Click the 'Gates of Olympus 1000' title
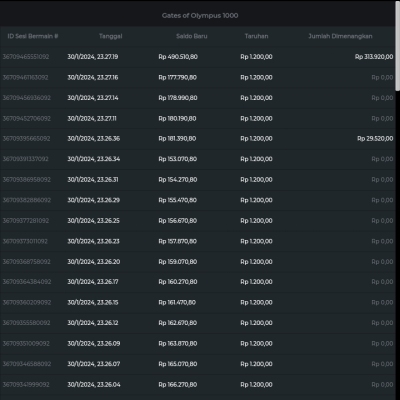Image resolution: width=400 pixels, height=400 pixels. click(x=200, y=15)
